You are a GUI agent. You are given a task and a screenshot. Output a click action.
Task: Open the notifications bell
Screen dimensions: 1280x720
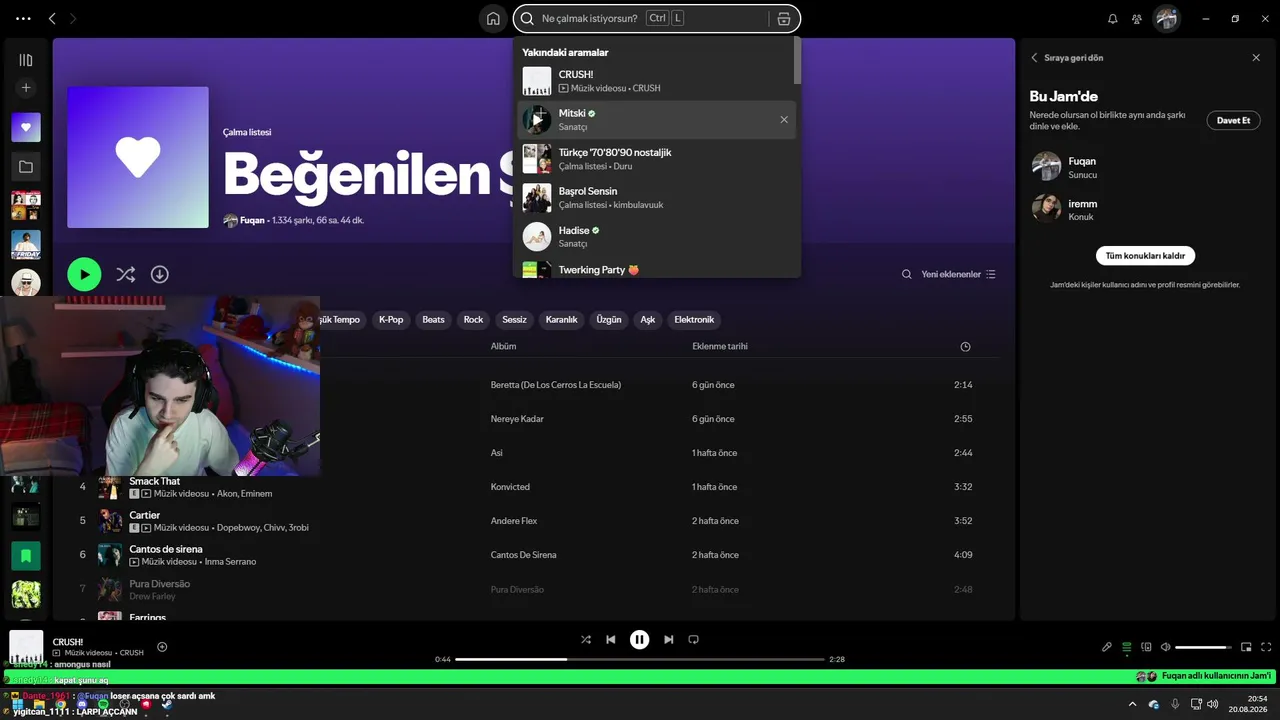click(x=1113, y=19)
